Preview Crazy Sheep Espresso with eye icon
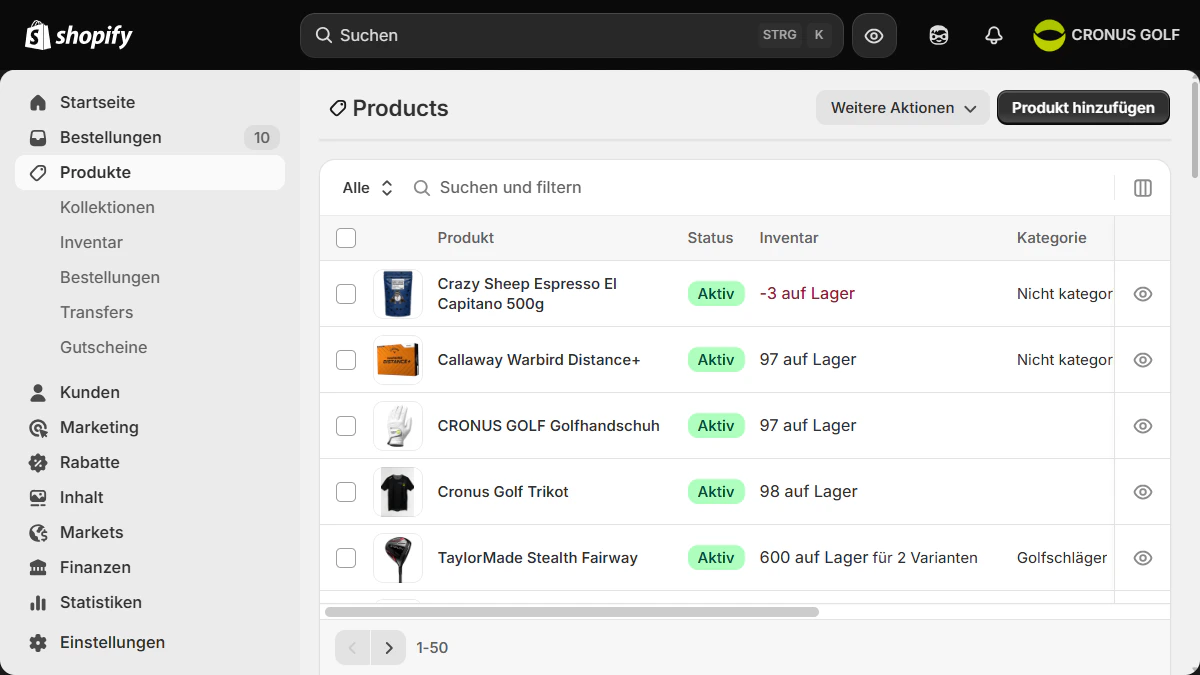Screen dimensions: 1200x675 (x=1143, y=294)
